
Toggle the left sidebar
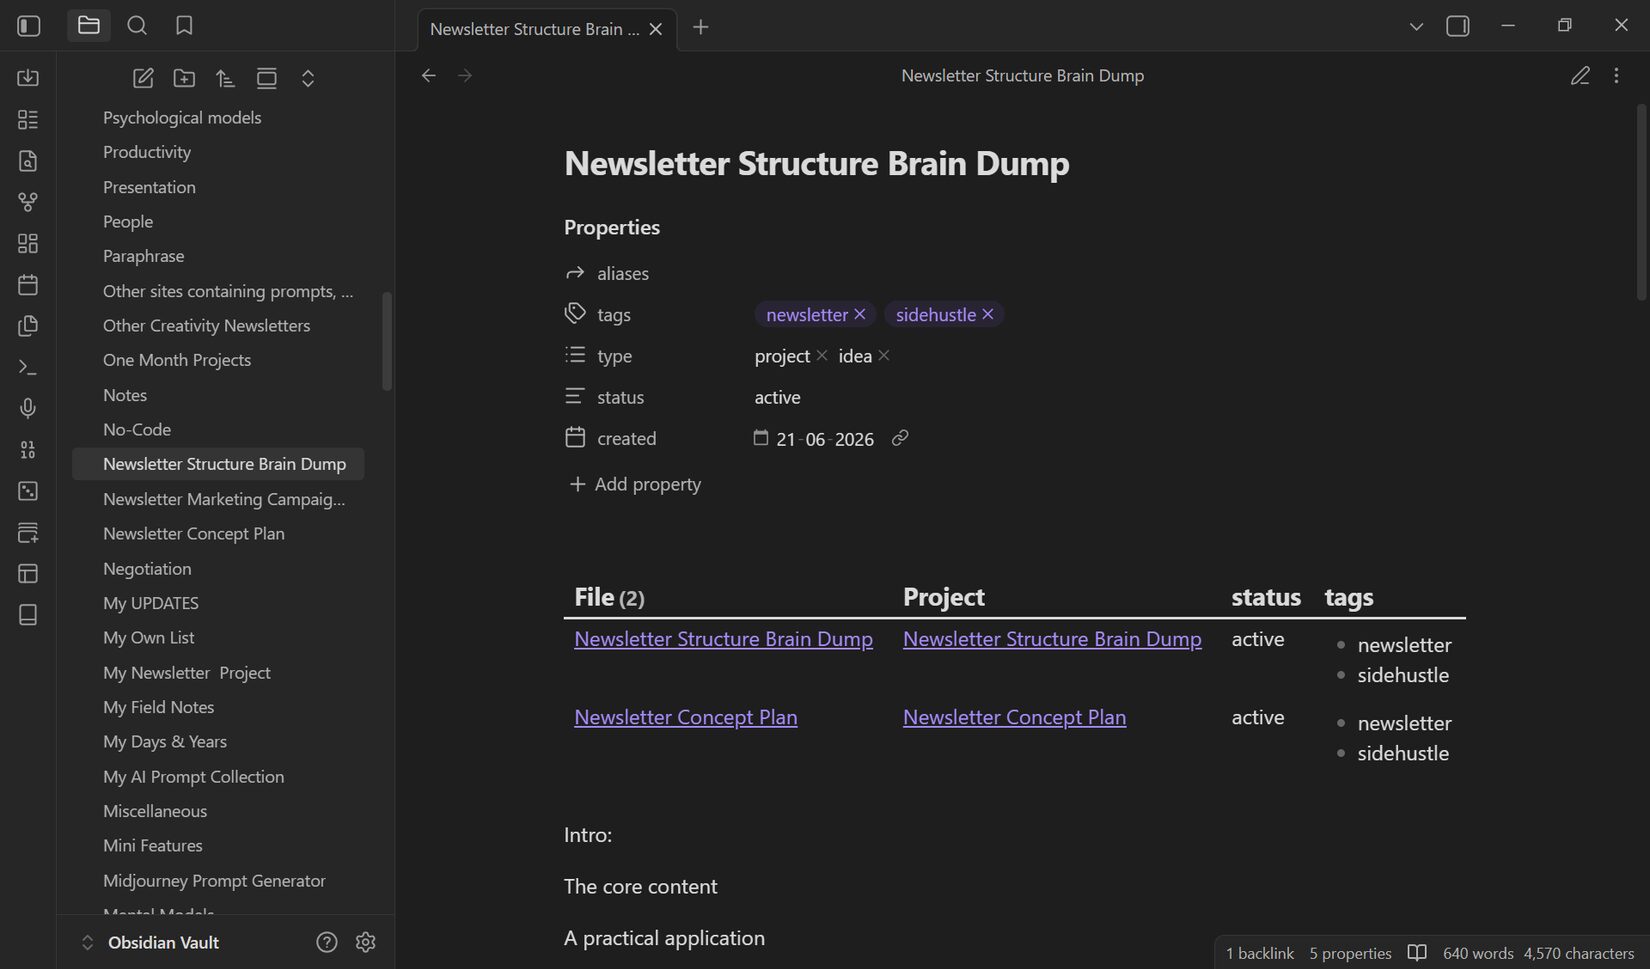tap(29, 26)
